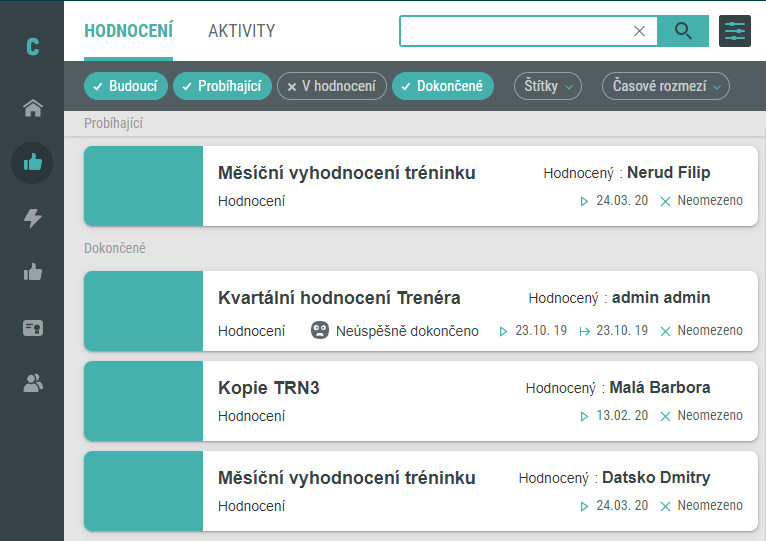Toggle the Probíhající filter chip

222,86
